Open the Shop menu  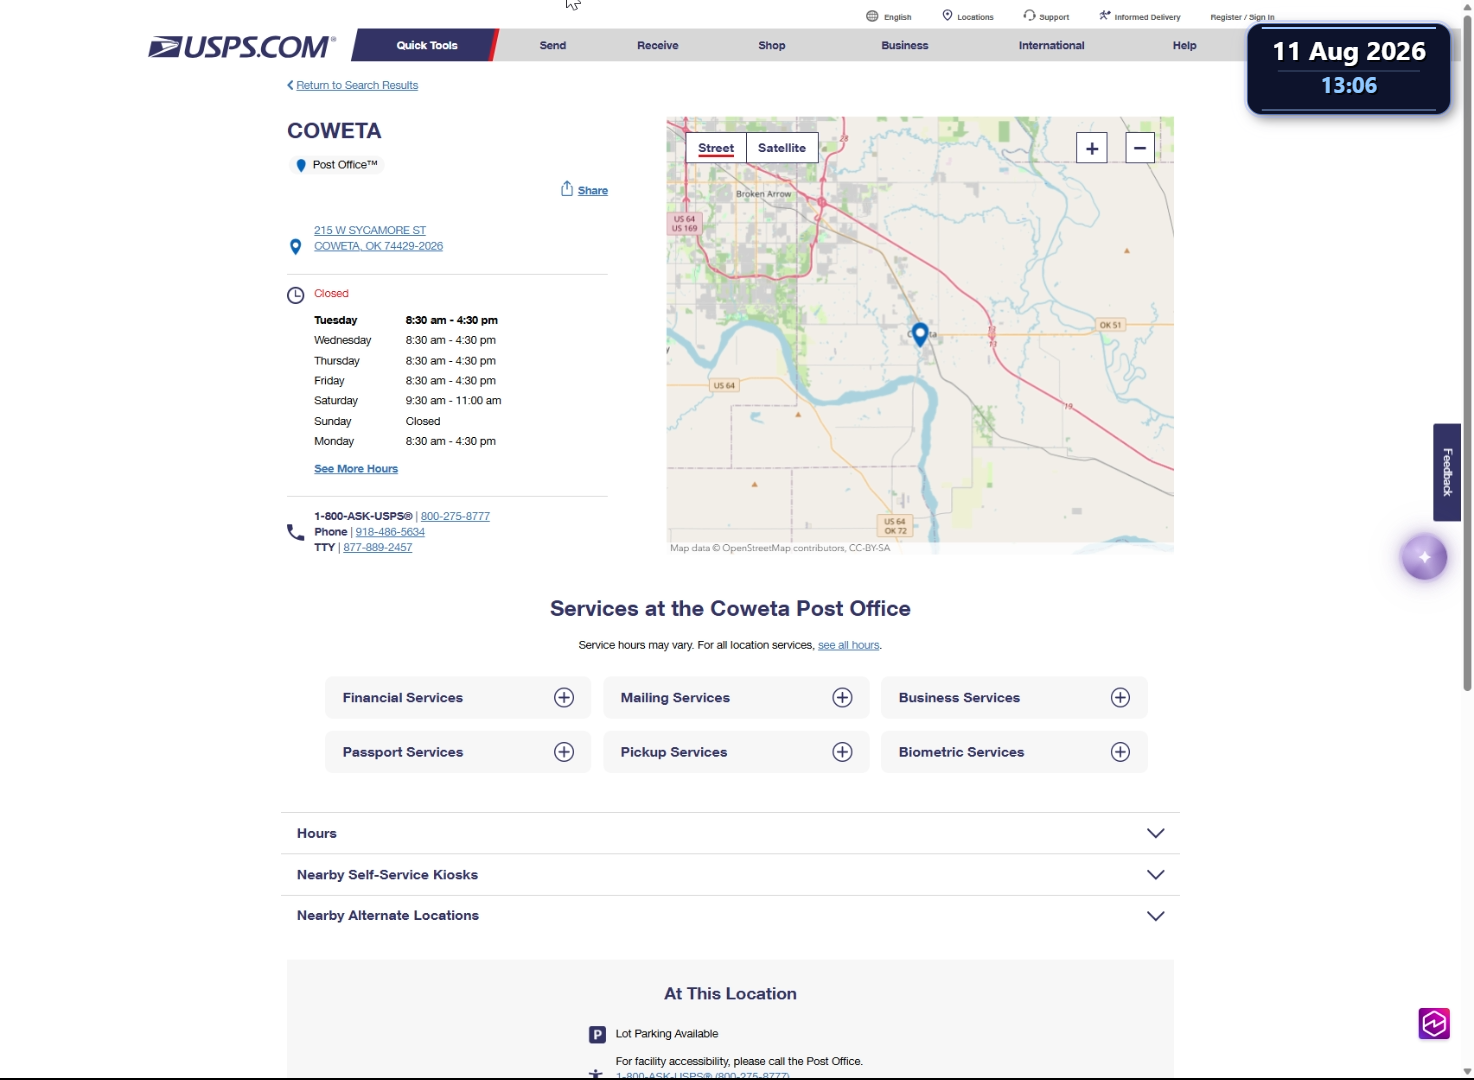772,45
